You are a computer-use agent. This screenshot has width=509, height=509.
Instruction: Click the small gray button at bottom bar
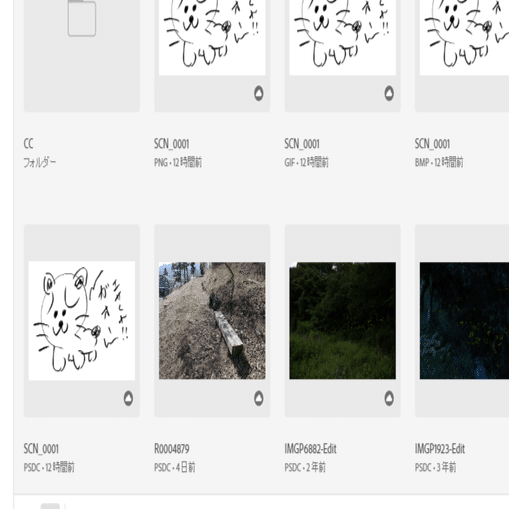(x=50, y=506)
